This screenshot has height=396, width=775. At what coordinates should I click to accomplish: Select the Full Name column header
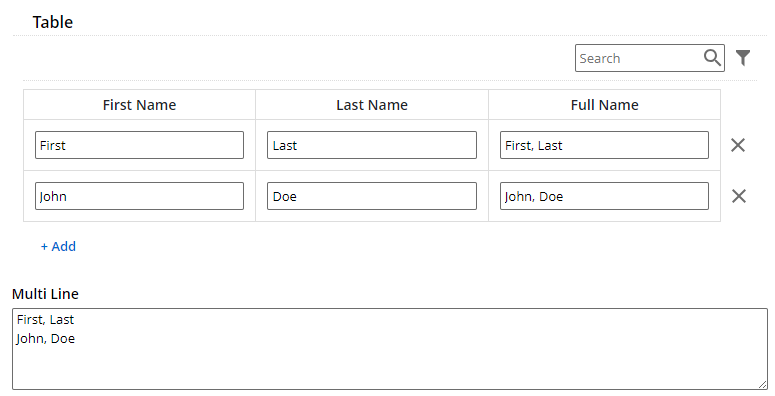604,105
